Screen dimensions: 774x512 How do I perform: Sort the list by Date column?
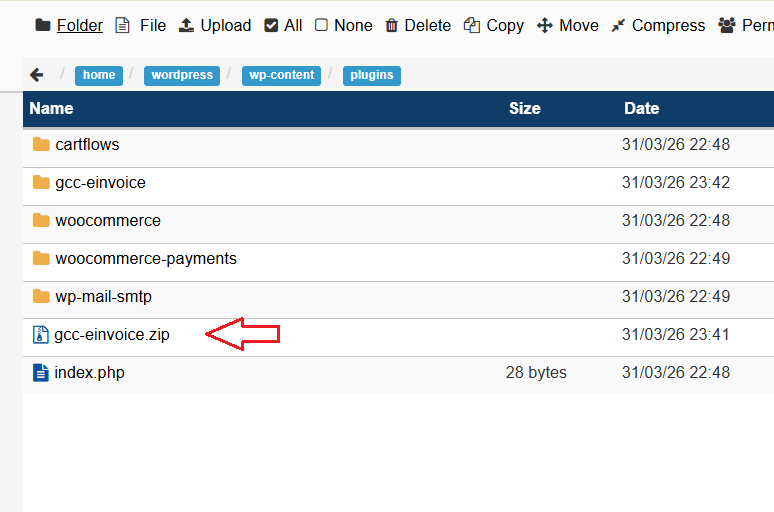(x=641, y=108)
